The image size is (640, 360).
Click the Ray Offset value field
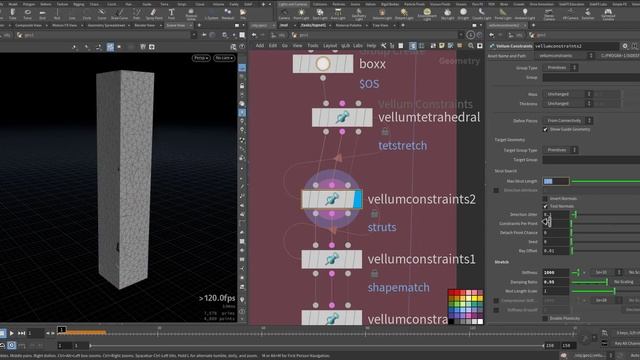point(556,251)
